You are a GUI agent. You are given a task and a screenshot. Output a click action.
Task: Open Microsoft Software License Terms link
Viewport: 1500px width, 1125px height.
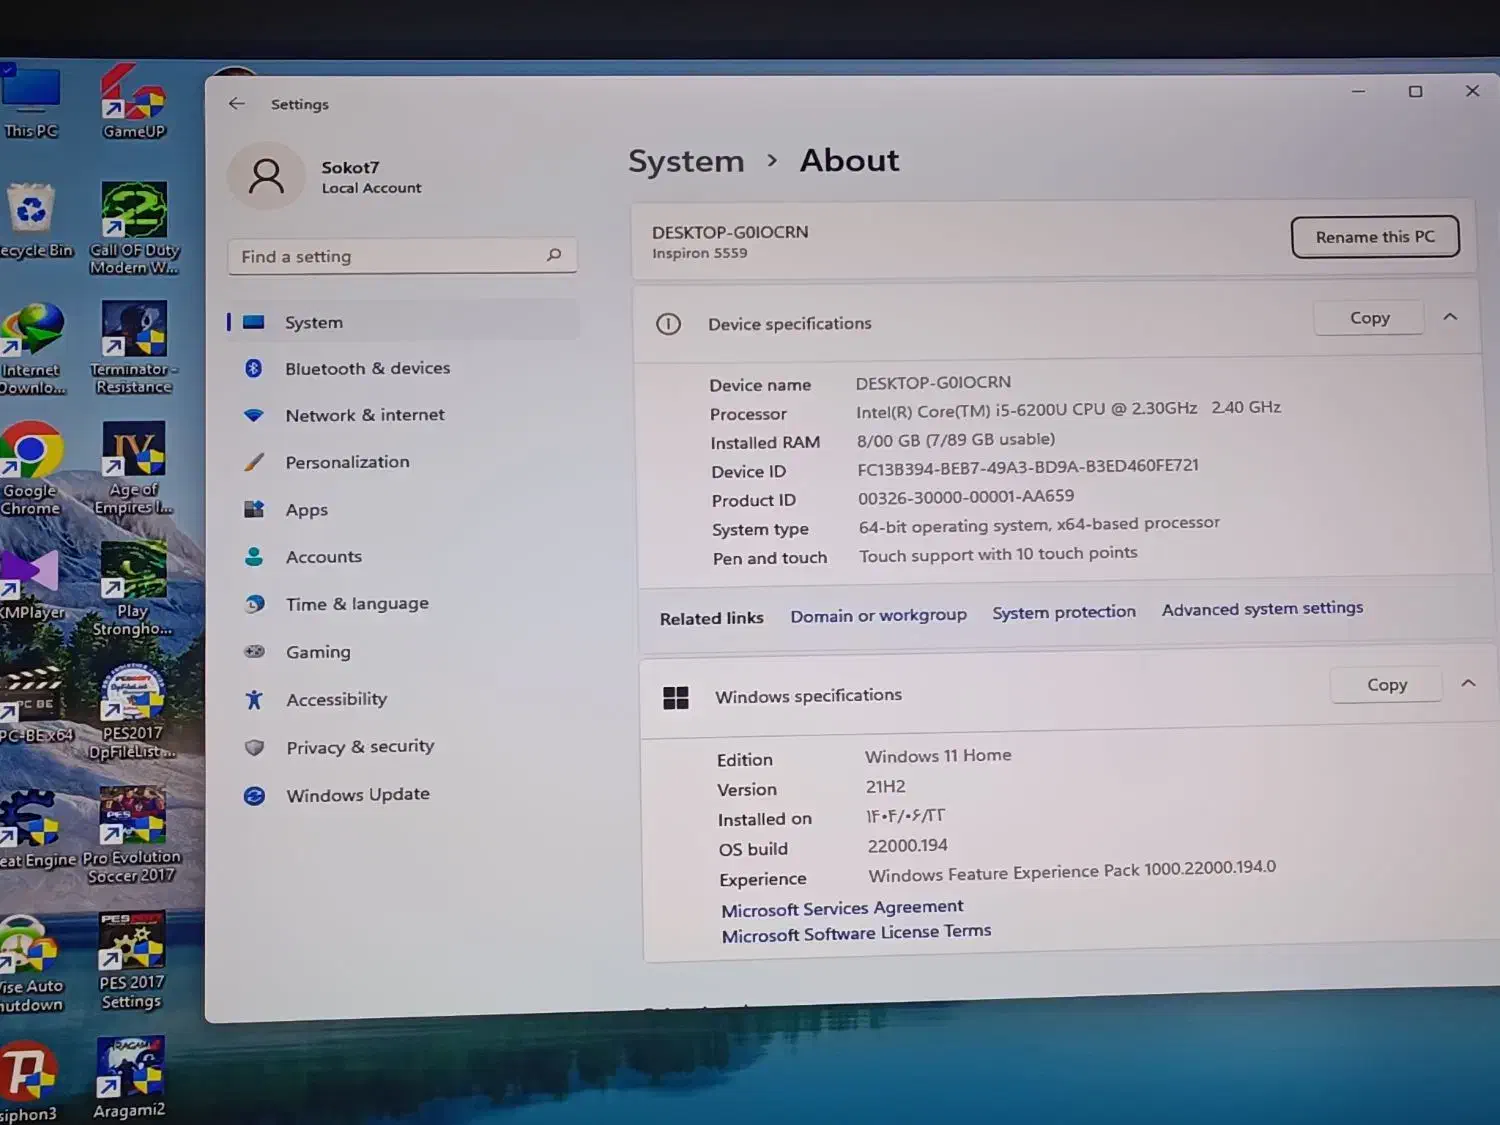(856, 934)
